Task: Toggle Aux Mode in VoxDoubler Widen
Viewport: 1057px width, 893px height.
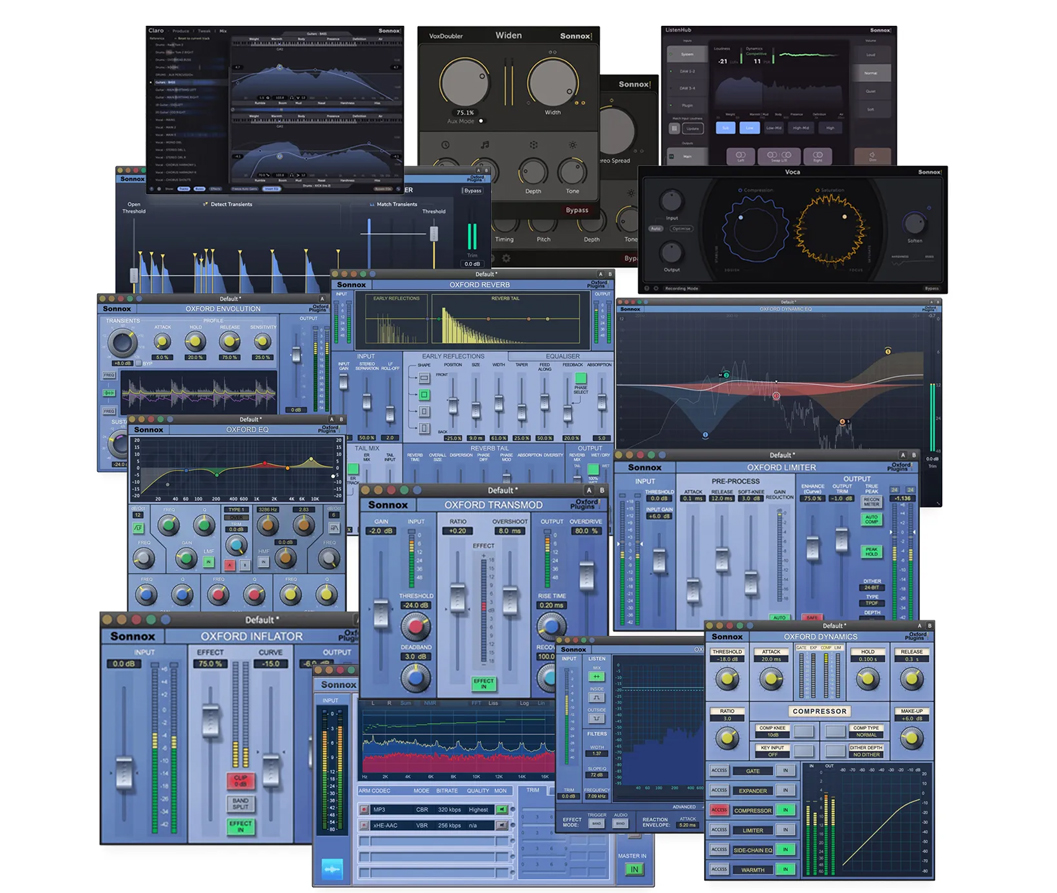Action: [x=481, y=121]
